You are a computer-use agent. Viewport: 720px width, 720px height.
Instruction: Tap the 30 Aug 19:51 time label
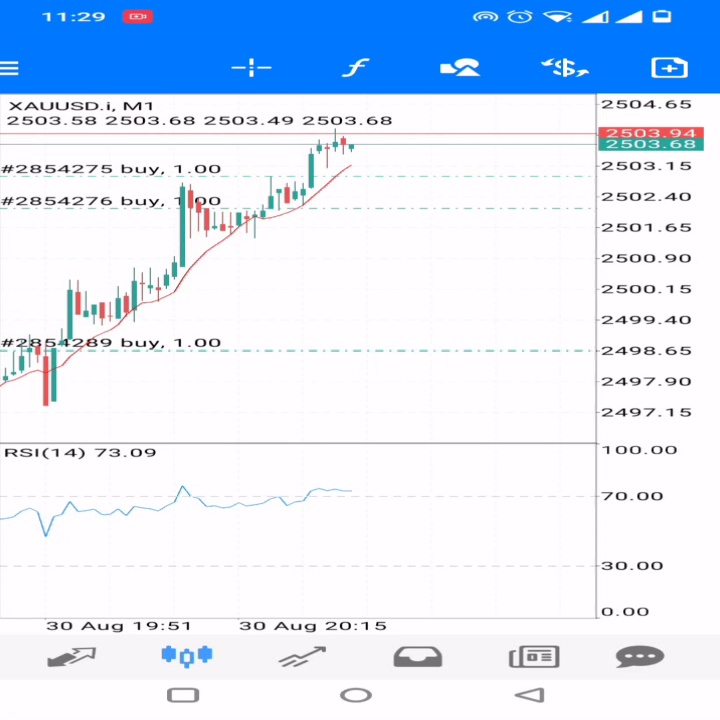click(118, 626)
